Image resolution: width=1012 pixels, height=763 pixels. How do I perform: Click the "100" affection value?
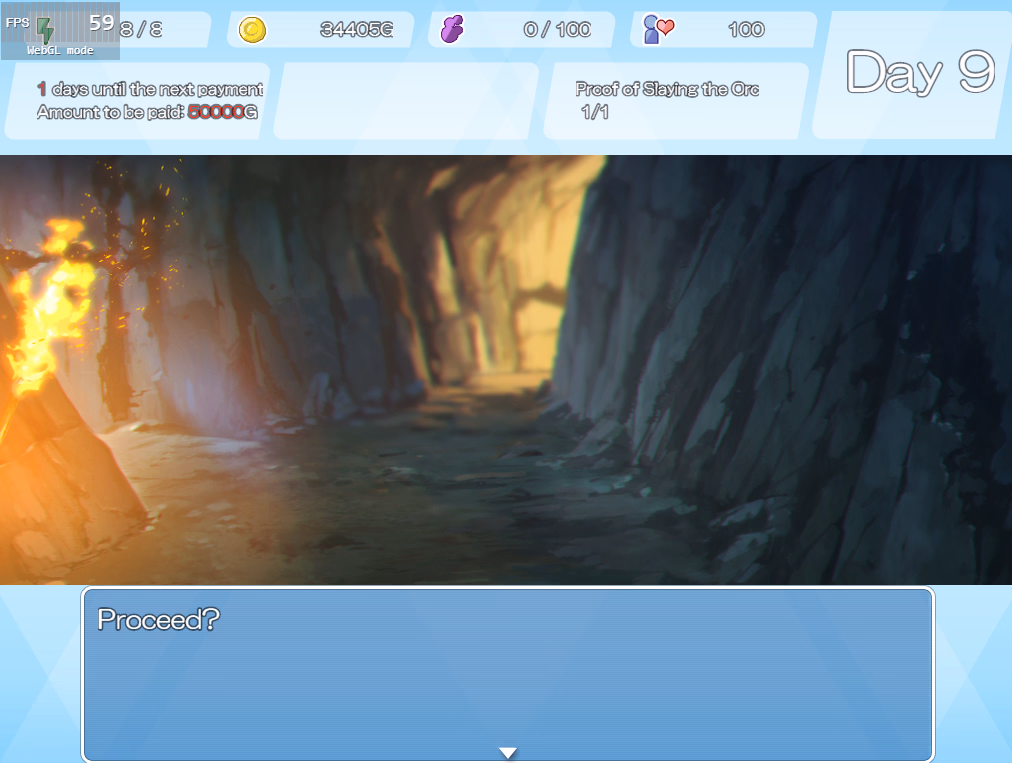746,30
